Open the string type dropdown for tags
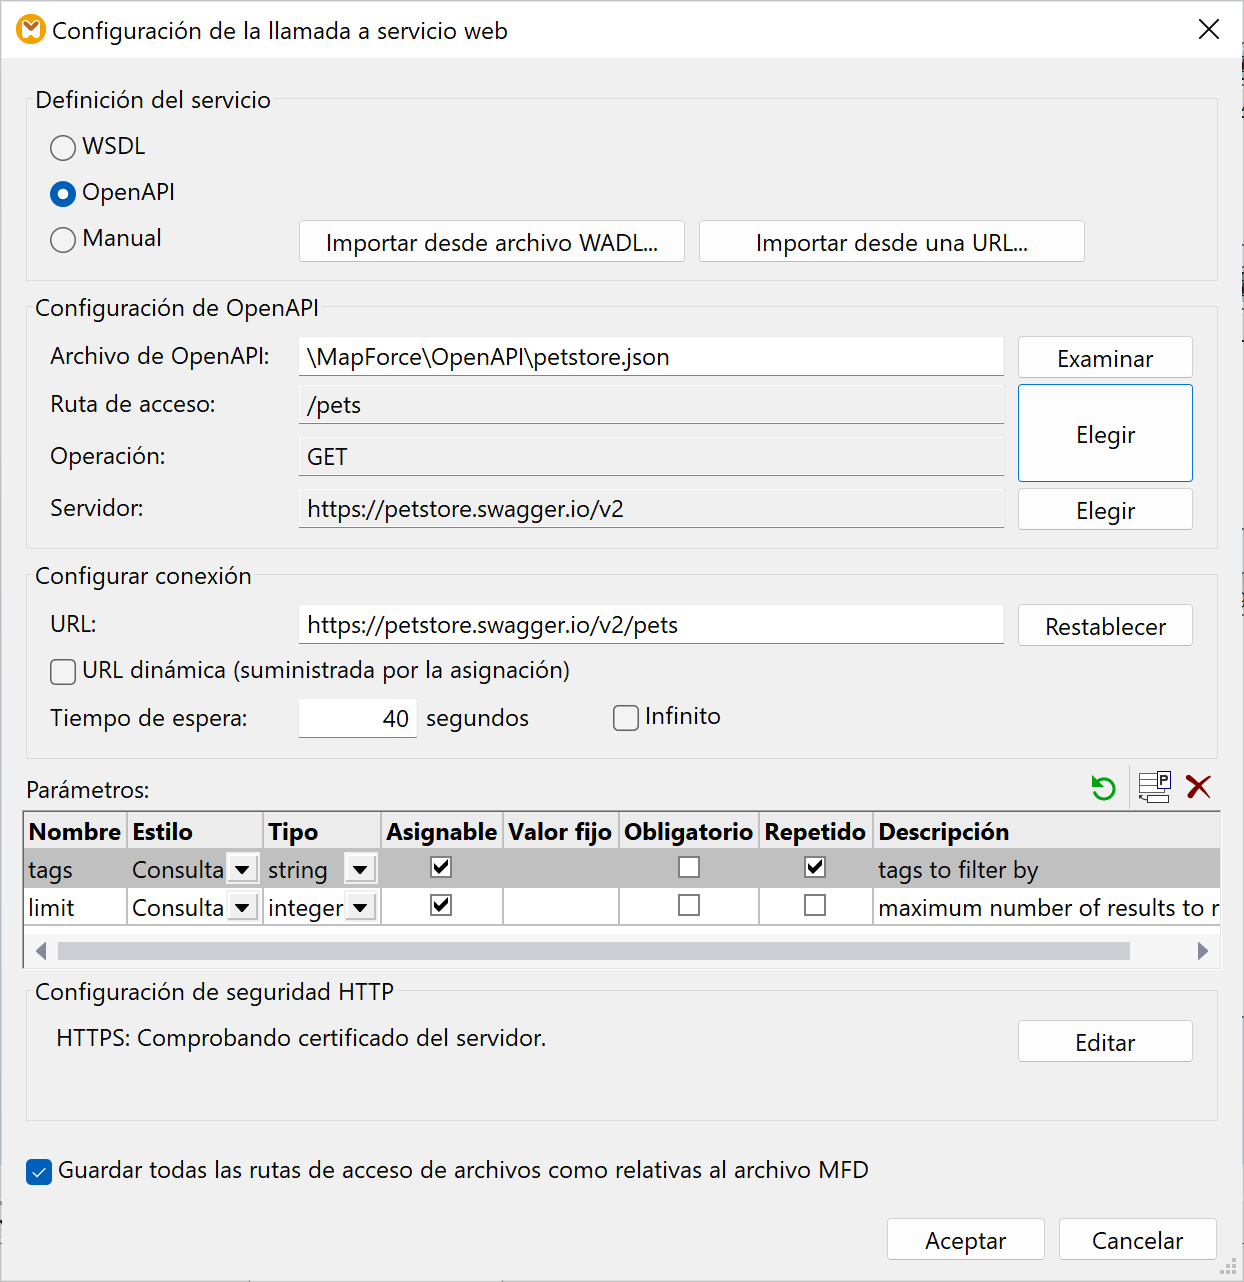1244x1282 pixels. tap(359, 868)
